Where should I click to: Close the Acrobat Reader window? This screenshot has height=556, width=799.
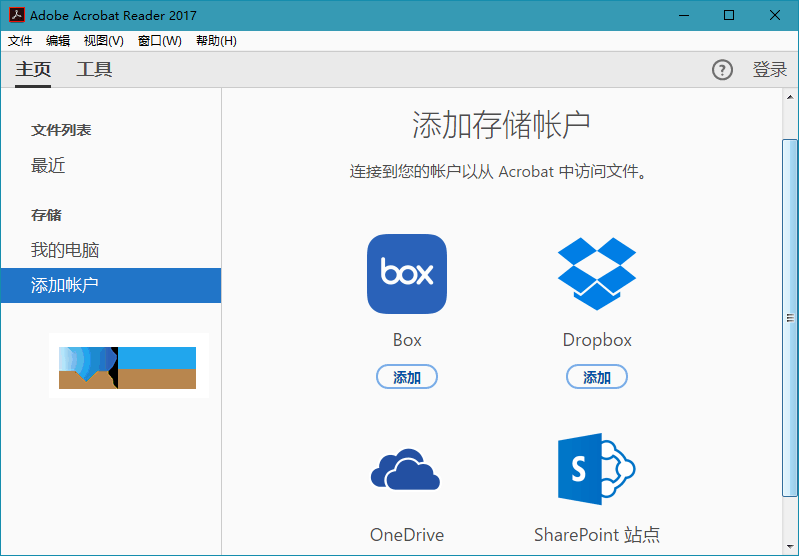[775, 15]
